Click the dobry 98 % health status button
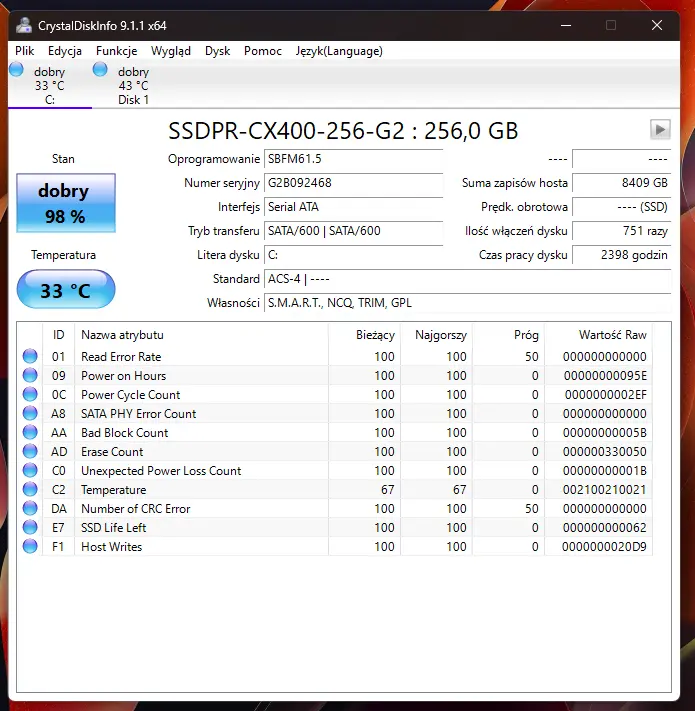695x711 pixels. (x=66, y=203)
